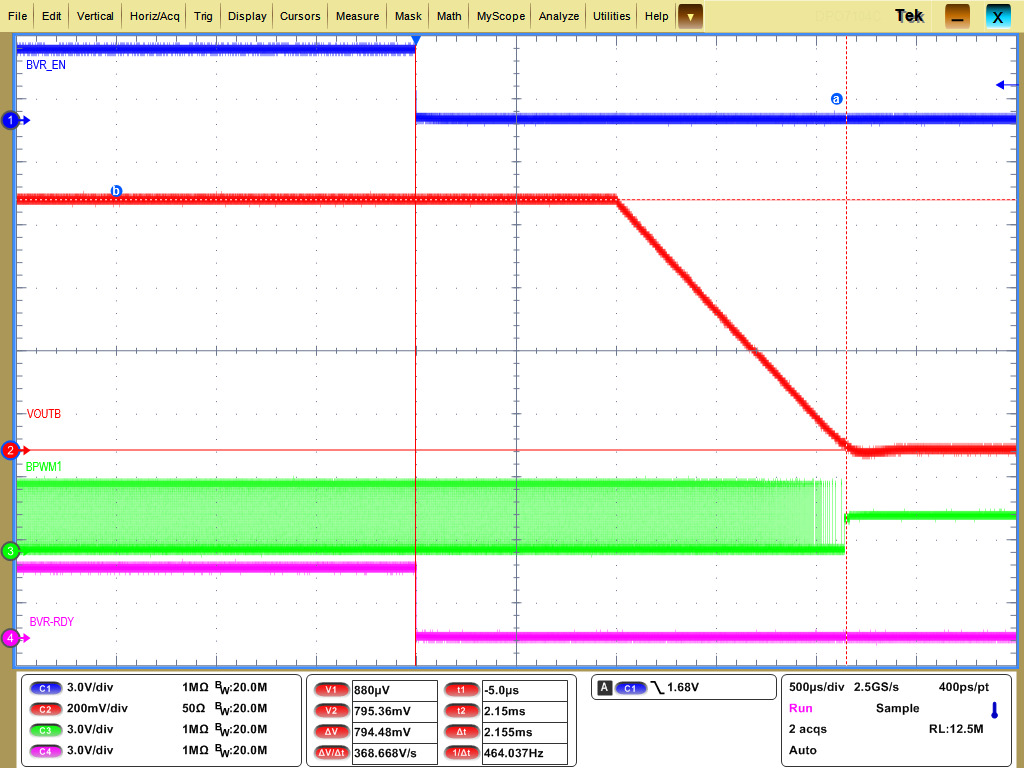Open the Cursors menu
The width and height of the screenshot is (1024, 768).
(x=300, y=16)
